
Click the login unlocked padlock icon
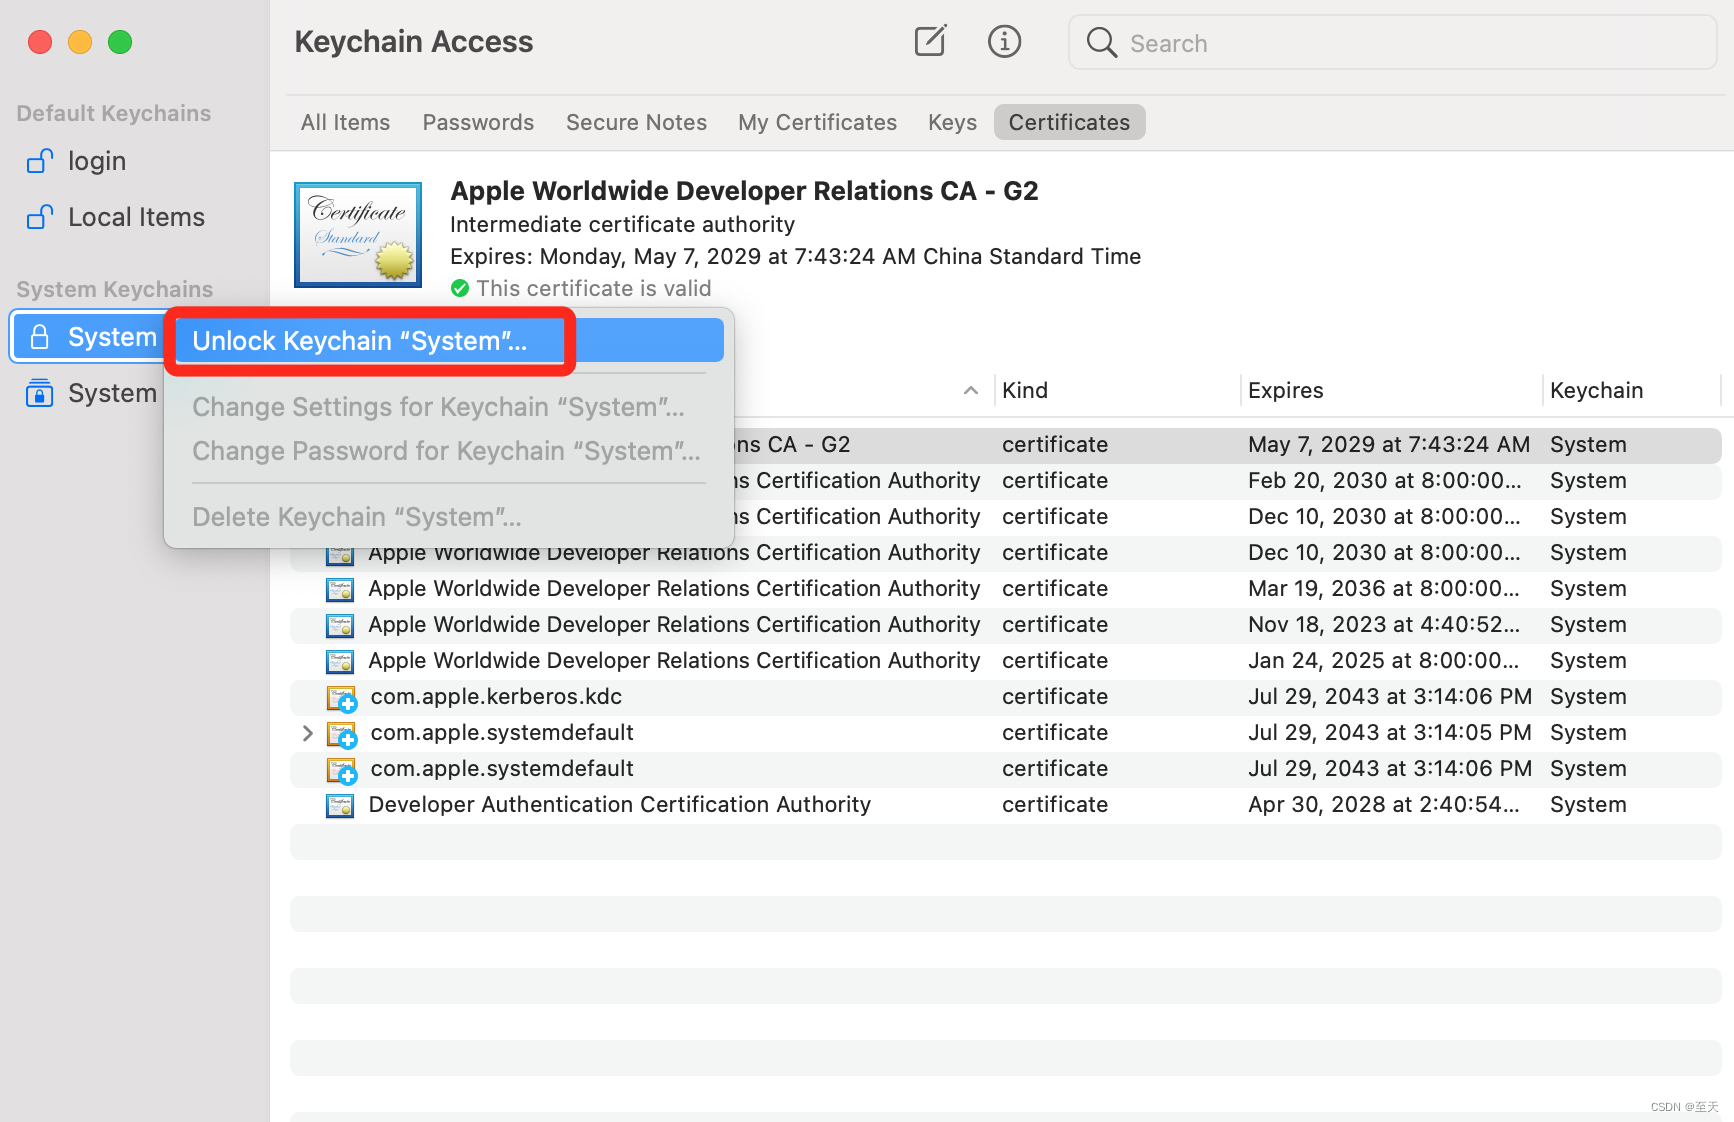coord(39,160)
